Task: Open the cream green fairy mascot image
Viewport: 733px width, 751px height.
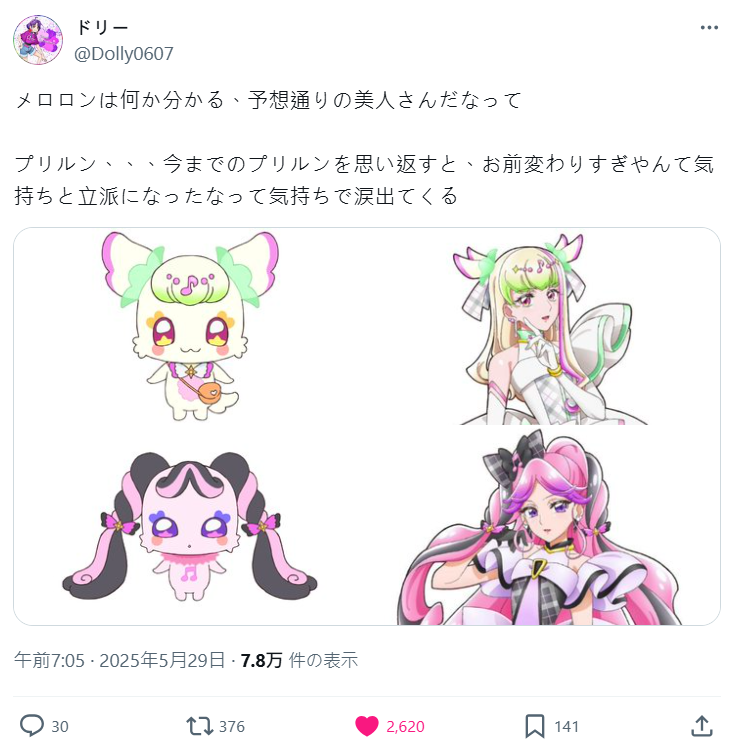Action: tap(190, 327)
